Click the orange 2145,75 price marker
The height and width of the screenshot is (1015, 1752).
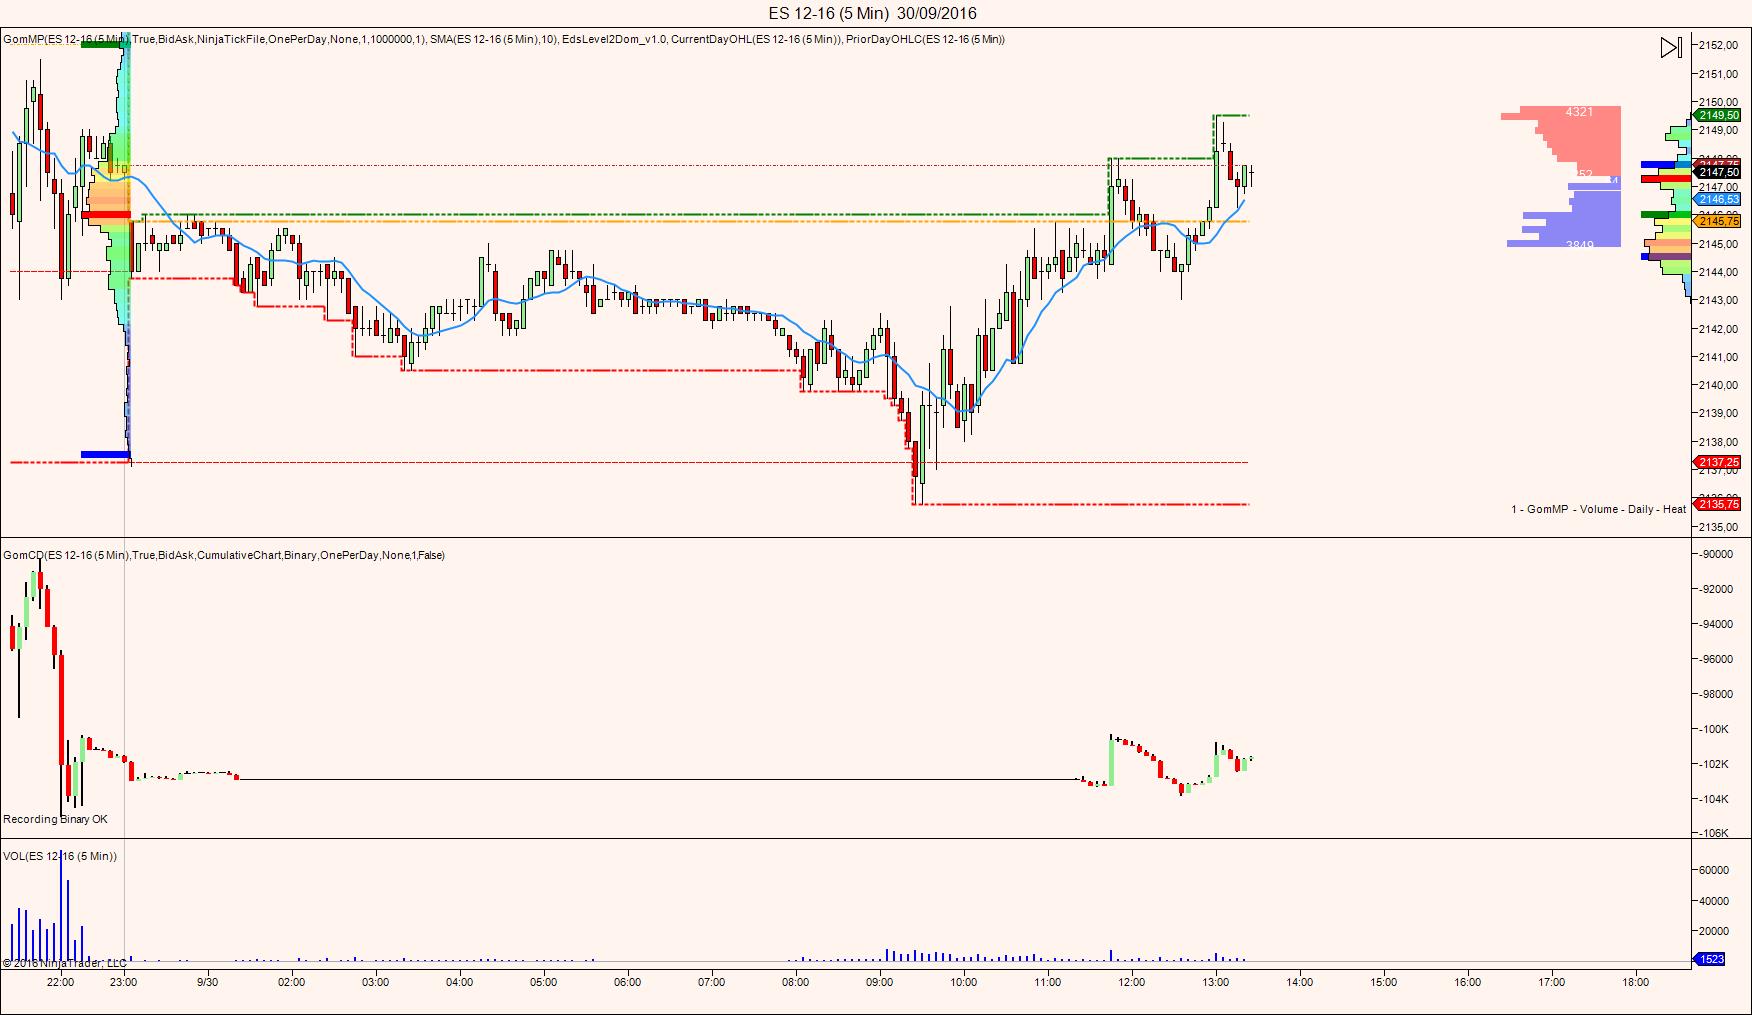pos(1719,221)
